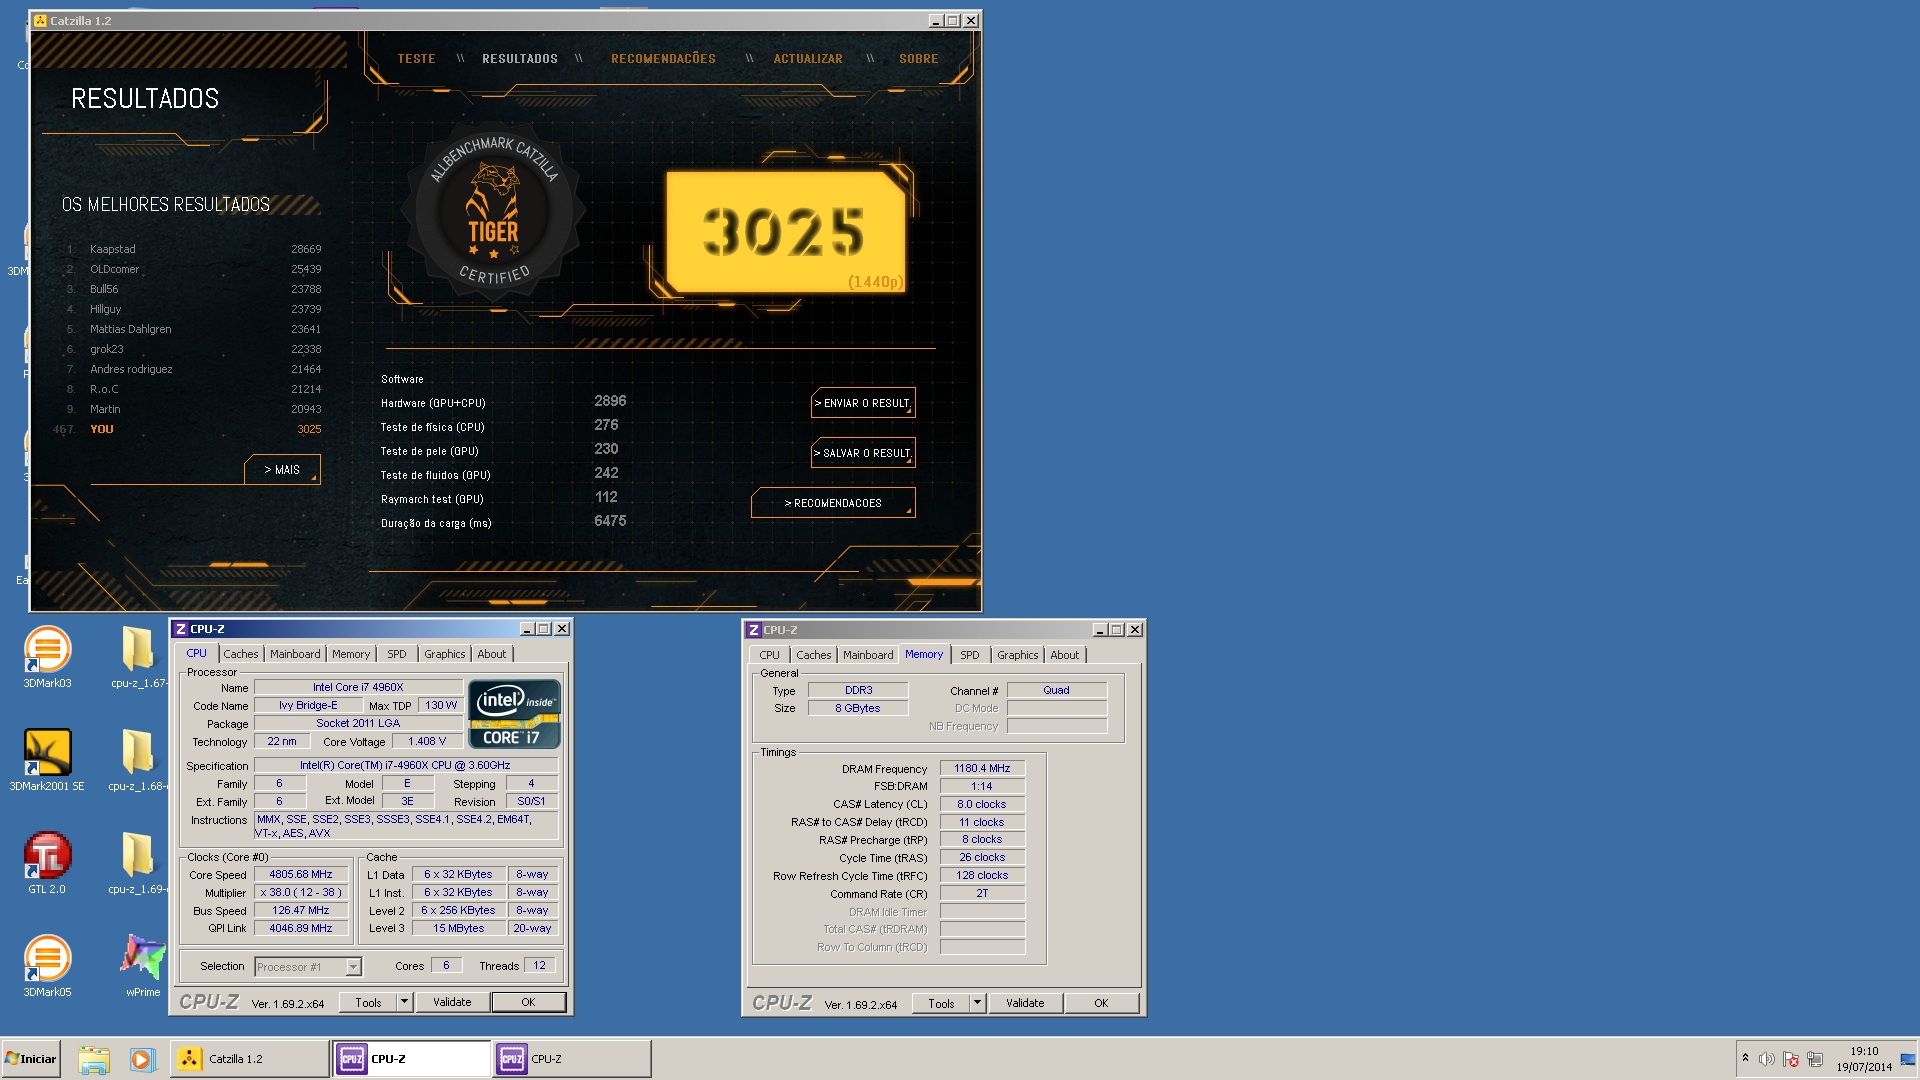Open Tools dropdown arrow in right CPU-Z

978,1003
